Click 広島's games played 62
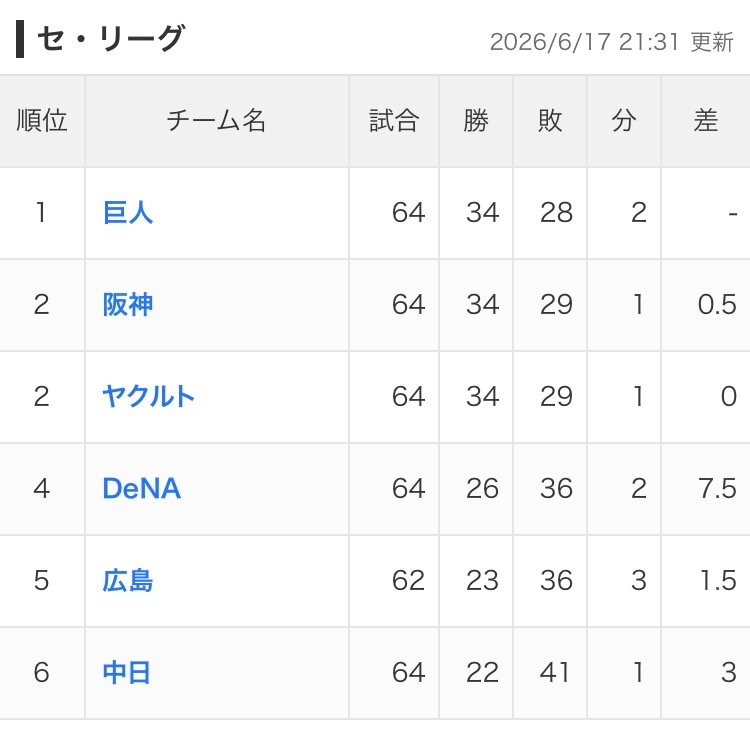Viewport: 750px width, 752px height. click(x=408, y=580)
